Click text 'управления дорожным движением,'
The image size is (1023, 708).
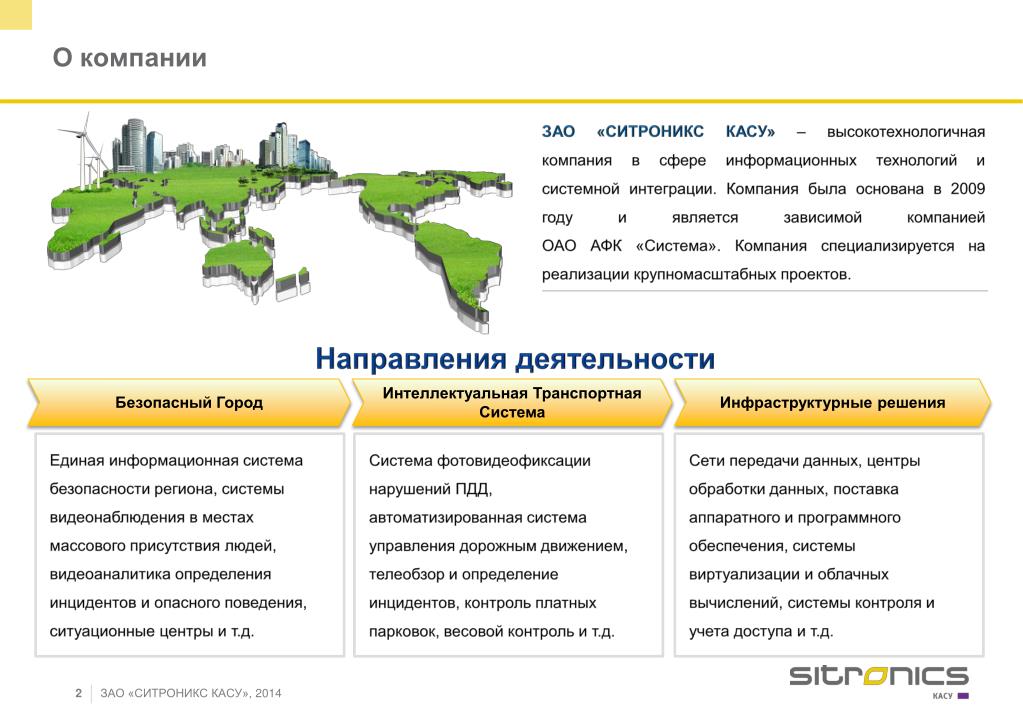pos(498,546)
